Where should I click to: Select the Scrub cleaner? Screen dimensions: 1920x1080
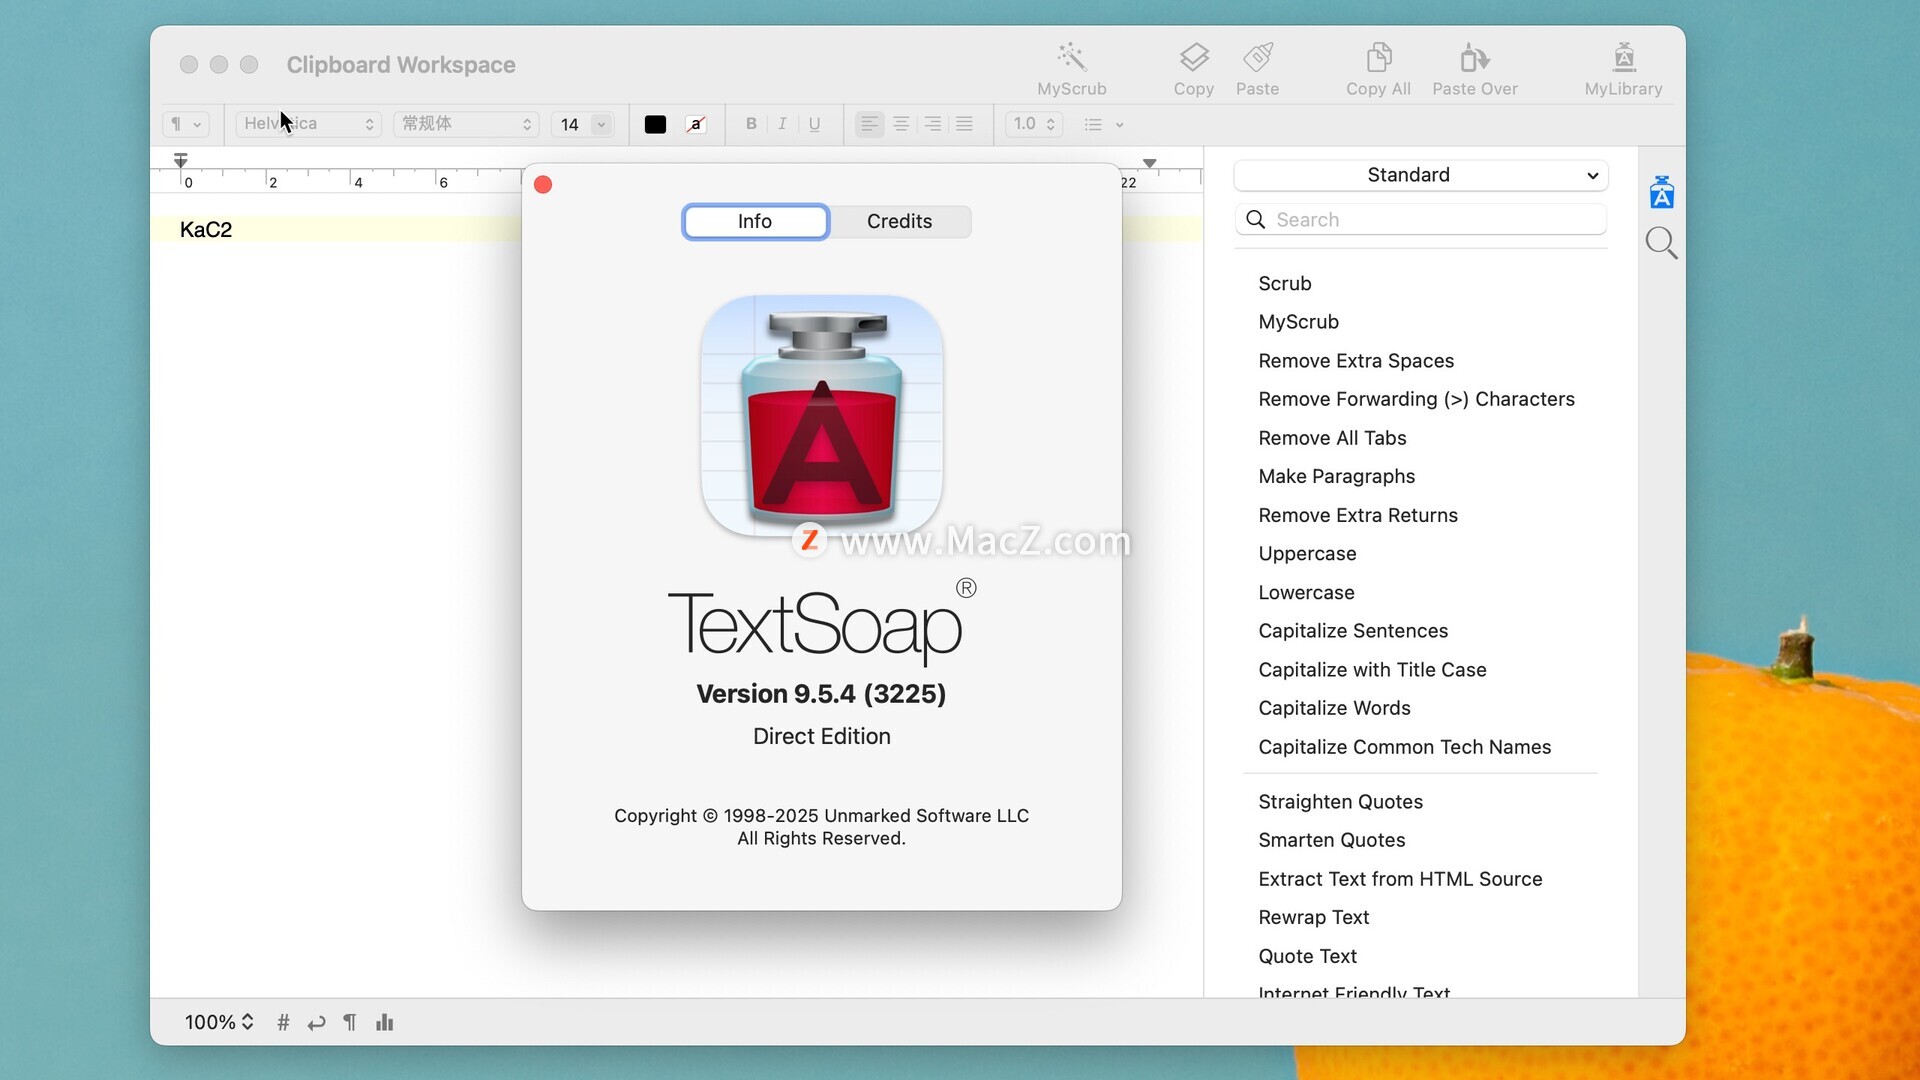coord(1285,283)
